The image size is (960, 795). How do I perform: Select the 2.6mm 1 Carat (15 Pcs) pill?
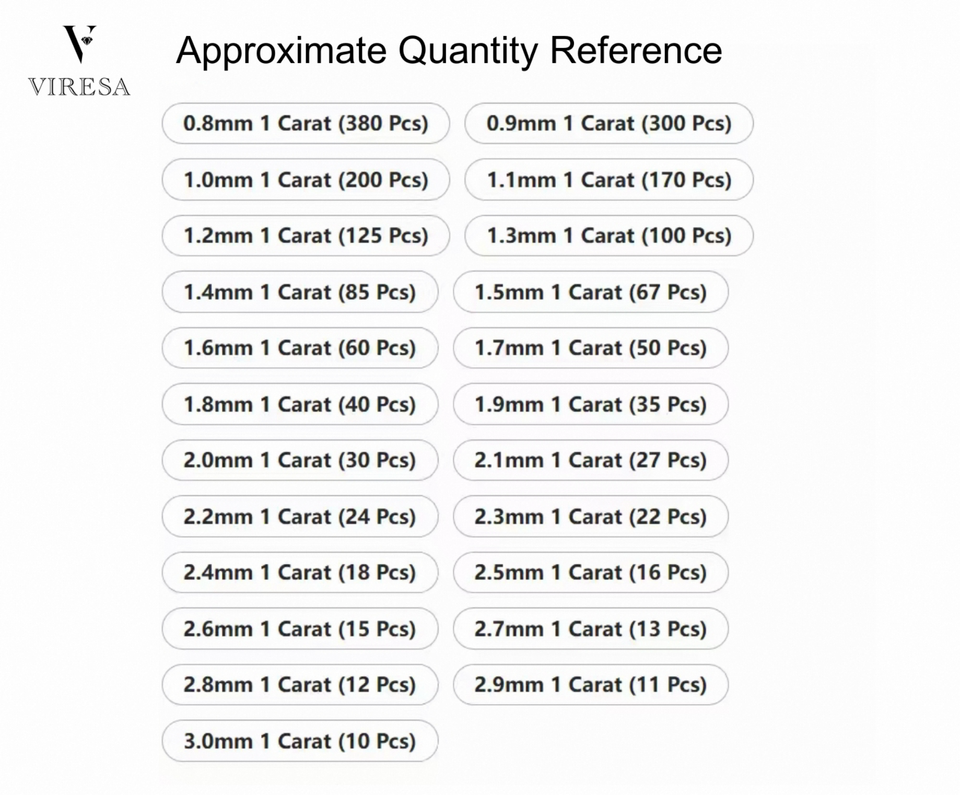[x=299, y=629]
